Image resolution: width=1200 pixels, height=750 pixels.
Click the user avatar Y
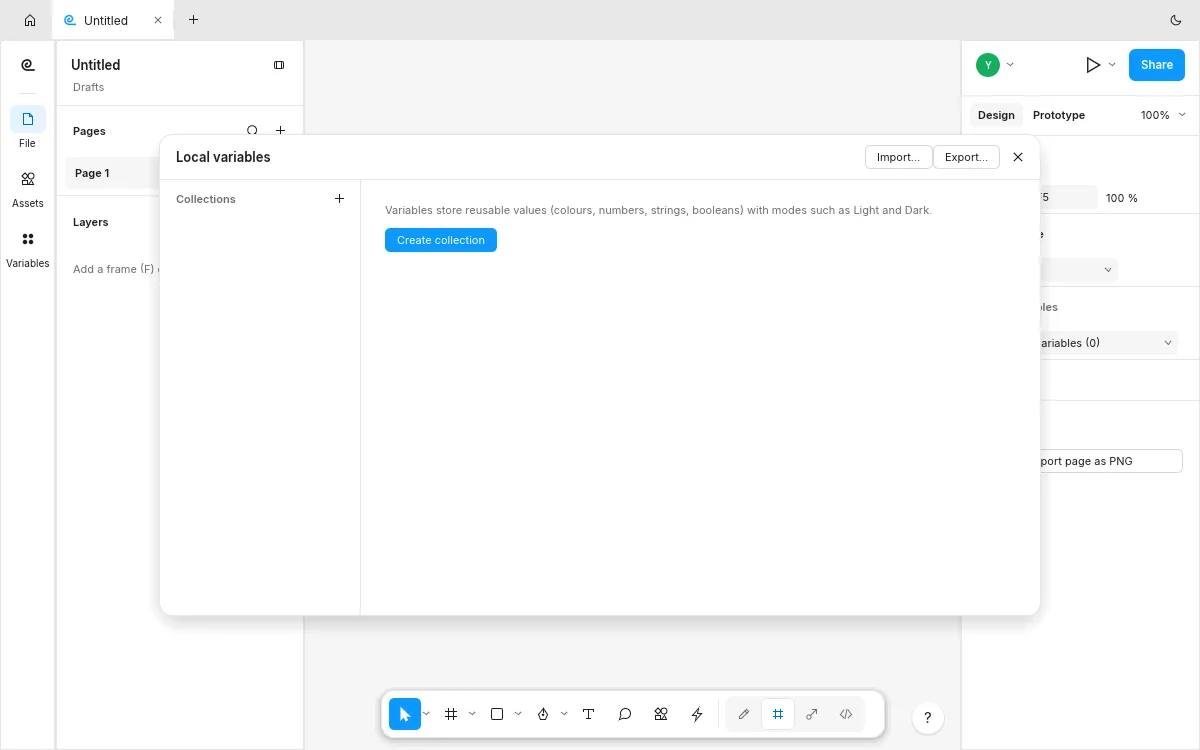point(988,65)
